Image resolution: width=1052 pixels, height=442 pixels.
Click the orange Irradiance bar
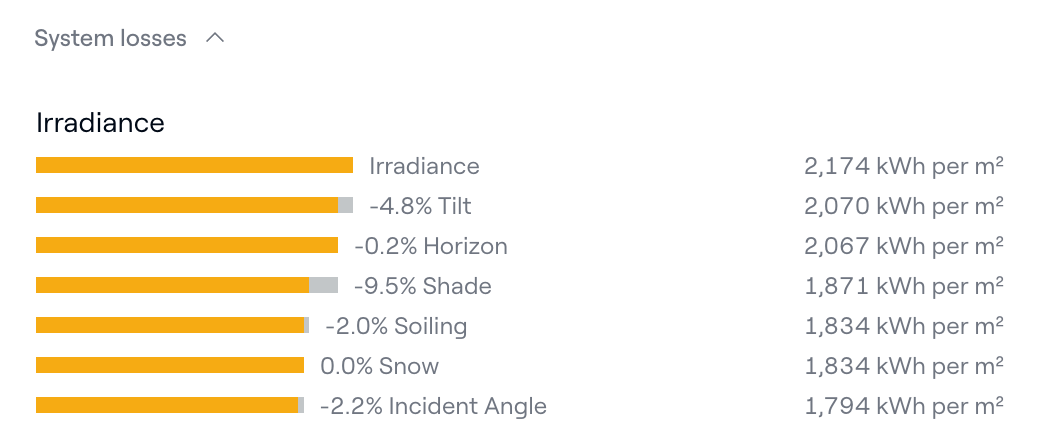tap(194, 165)
